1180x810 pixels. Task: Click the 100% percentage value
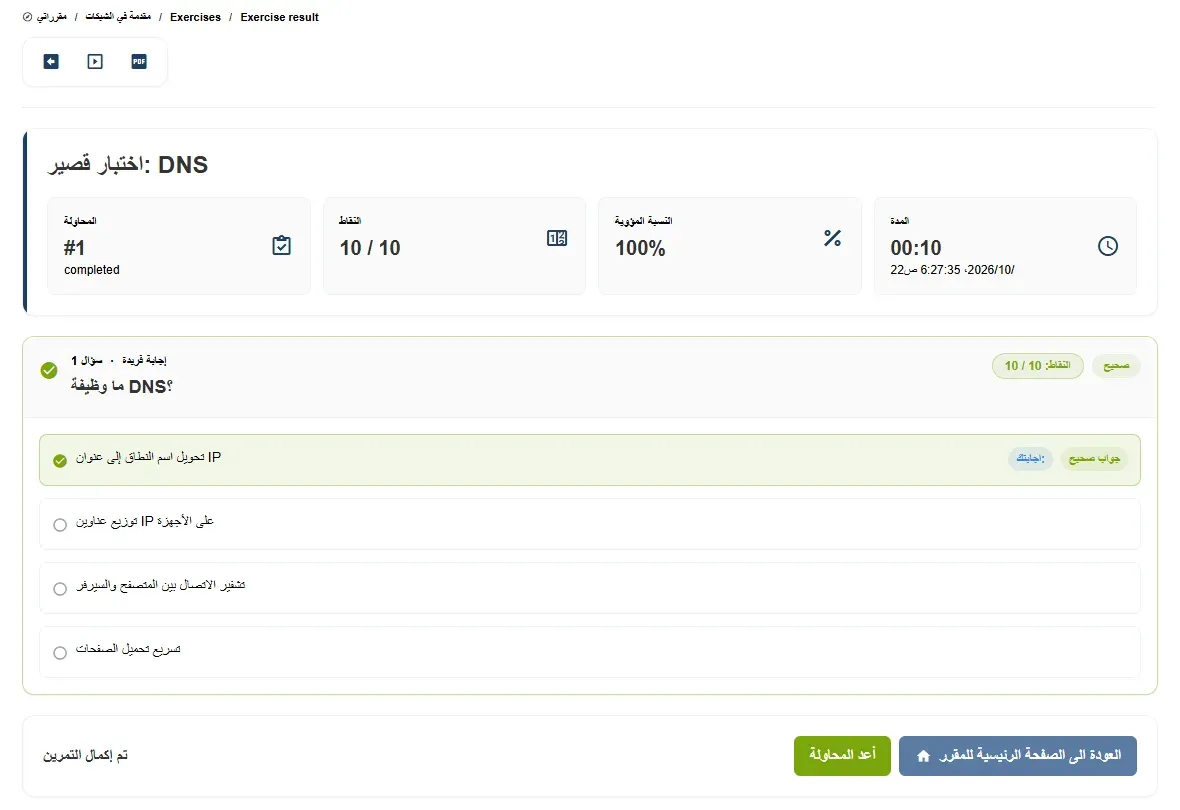pyautogui.click(x=640, y=248)
